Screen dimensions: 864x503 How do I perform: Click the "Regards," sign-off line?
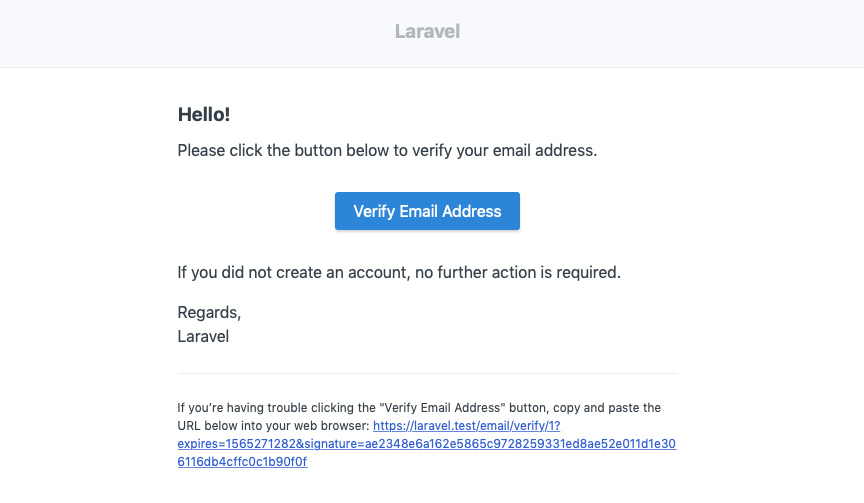209,312
